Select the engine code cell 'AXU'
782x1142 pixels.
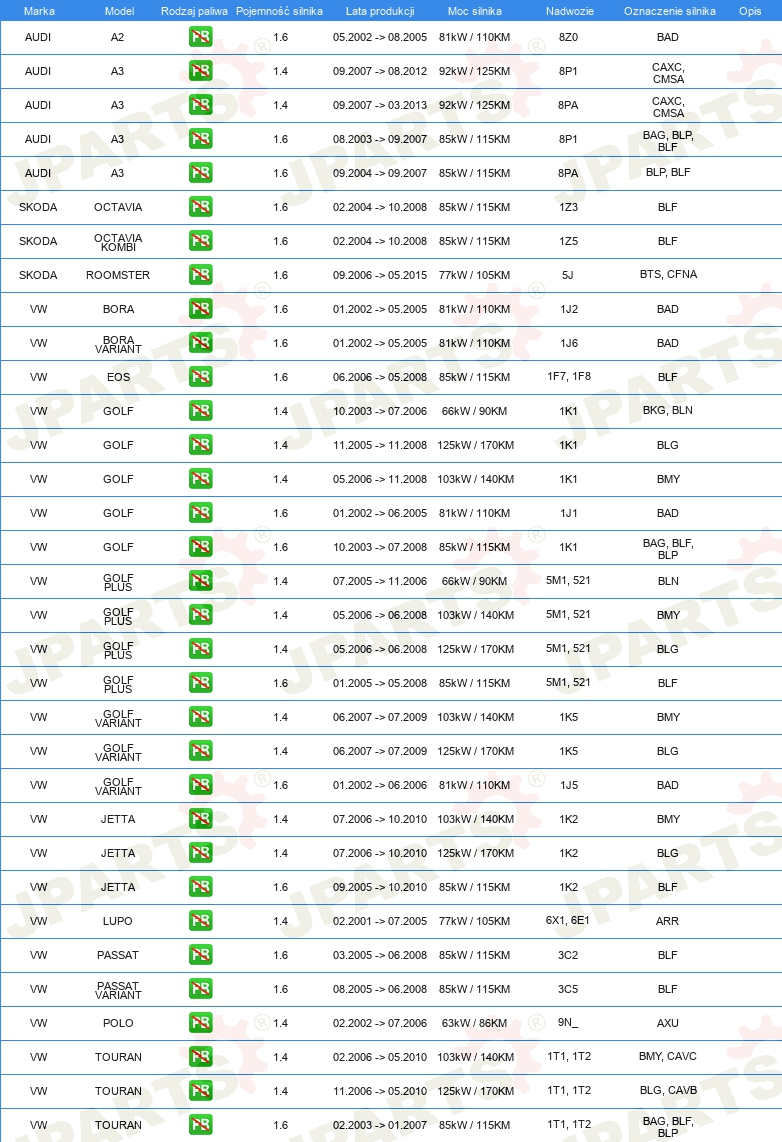[x=668, y=1023]
